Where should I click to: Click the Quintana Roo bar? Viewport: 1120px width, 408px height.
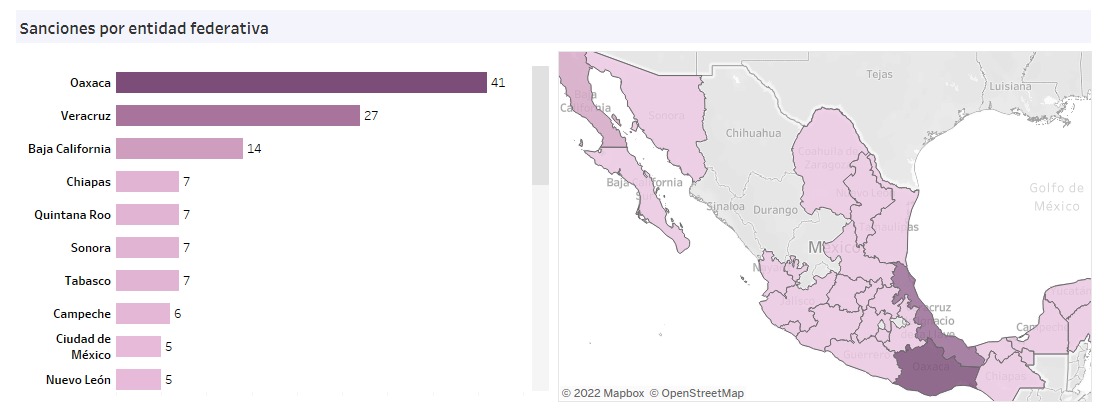147,214
